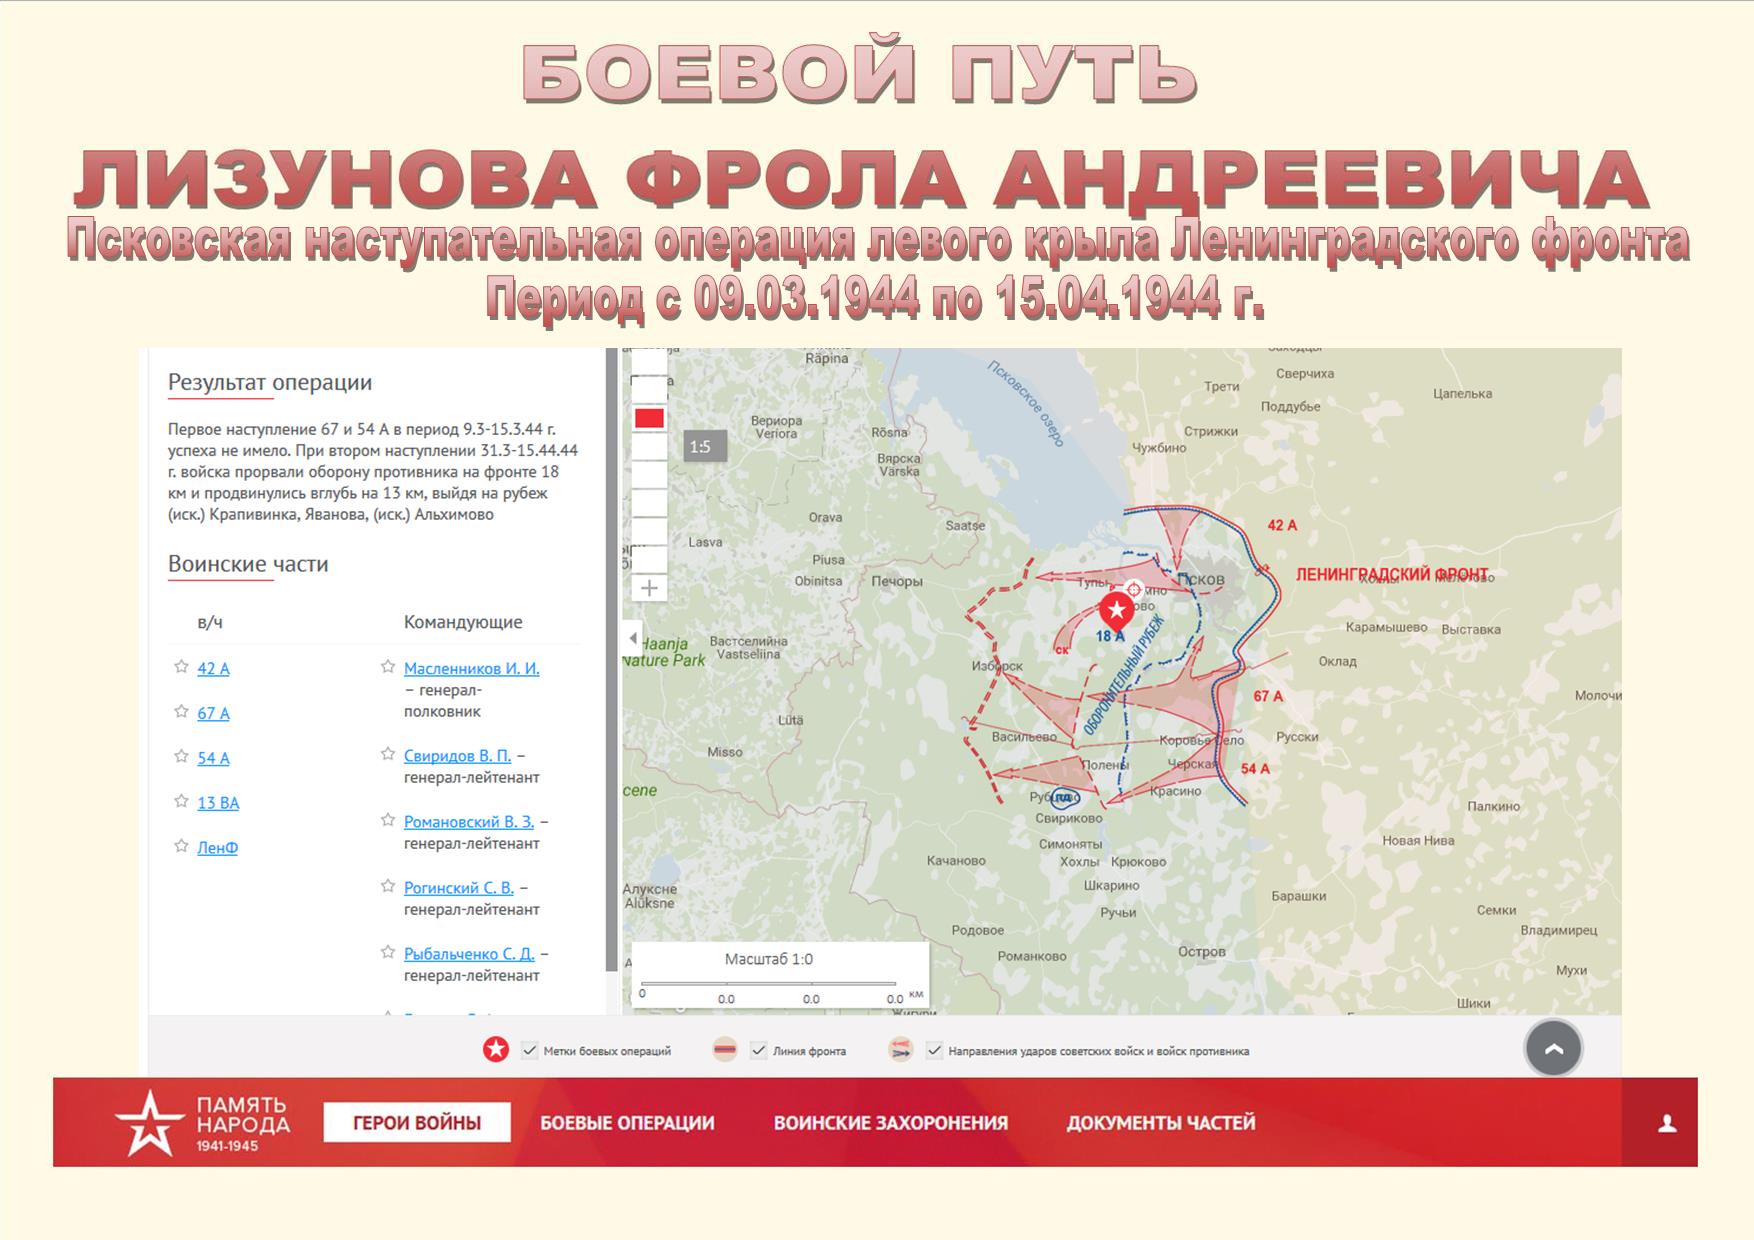The height and width of the screenshot is (1240, 1754).
Task: Click the star icon next to 67 А
Action: [x=181, y=712]
